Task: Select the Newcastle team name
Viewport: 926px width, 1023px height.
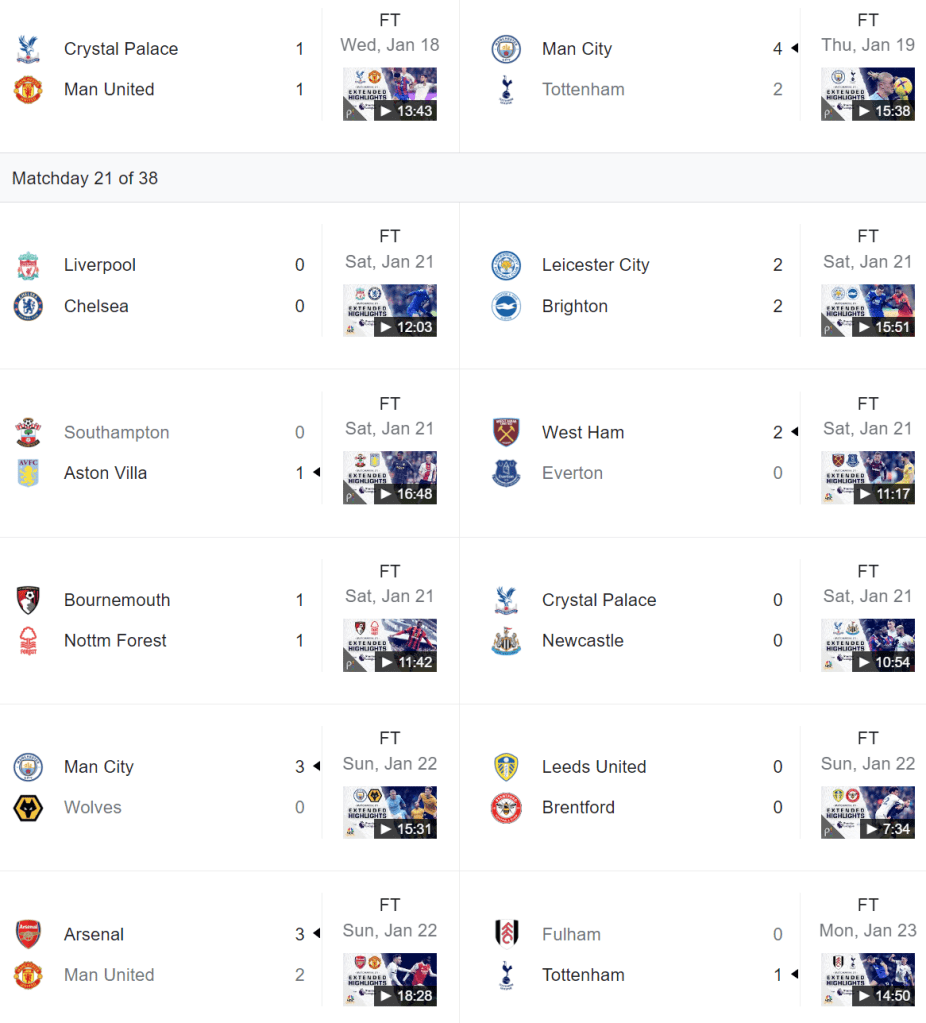Action: point(582,641)
